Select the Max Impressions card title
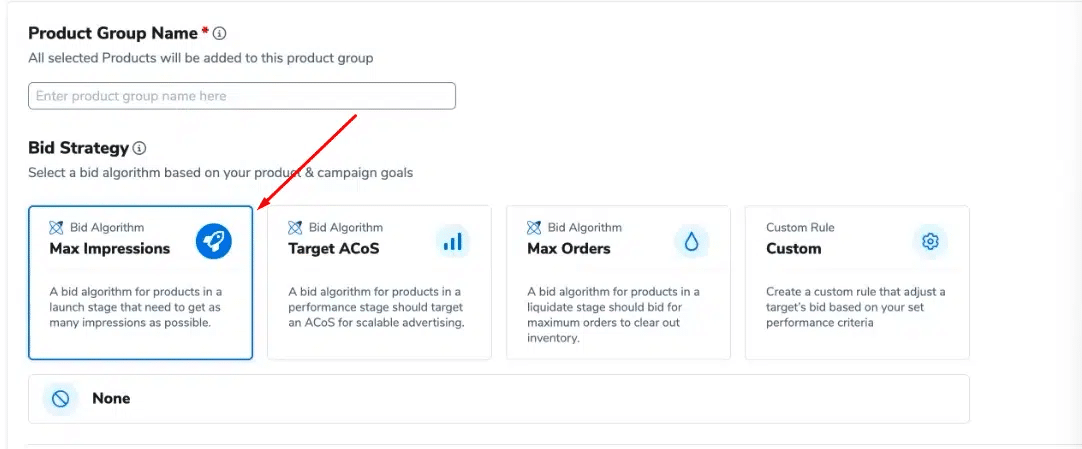Viewport: 1082px width, 449px height. [109, 248]
